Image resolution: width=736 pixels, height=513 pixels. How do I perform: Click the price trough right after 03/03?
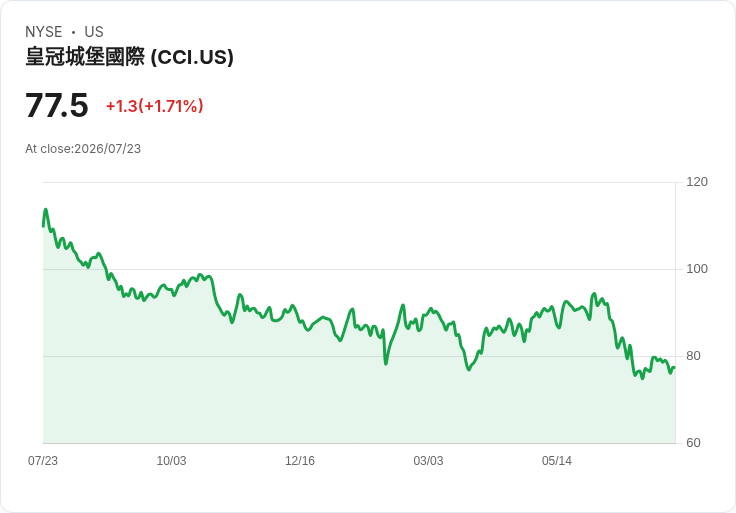(468, 369)
